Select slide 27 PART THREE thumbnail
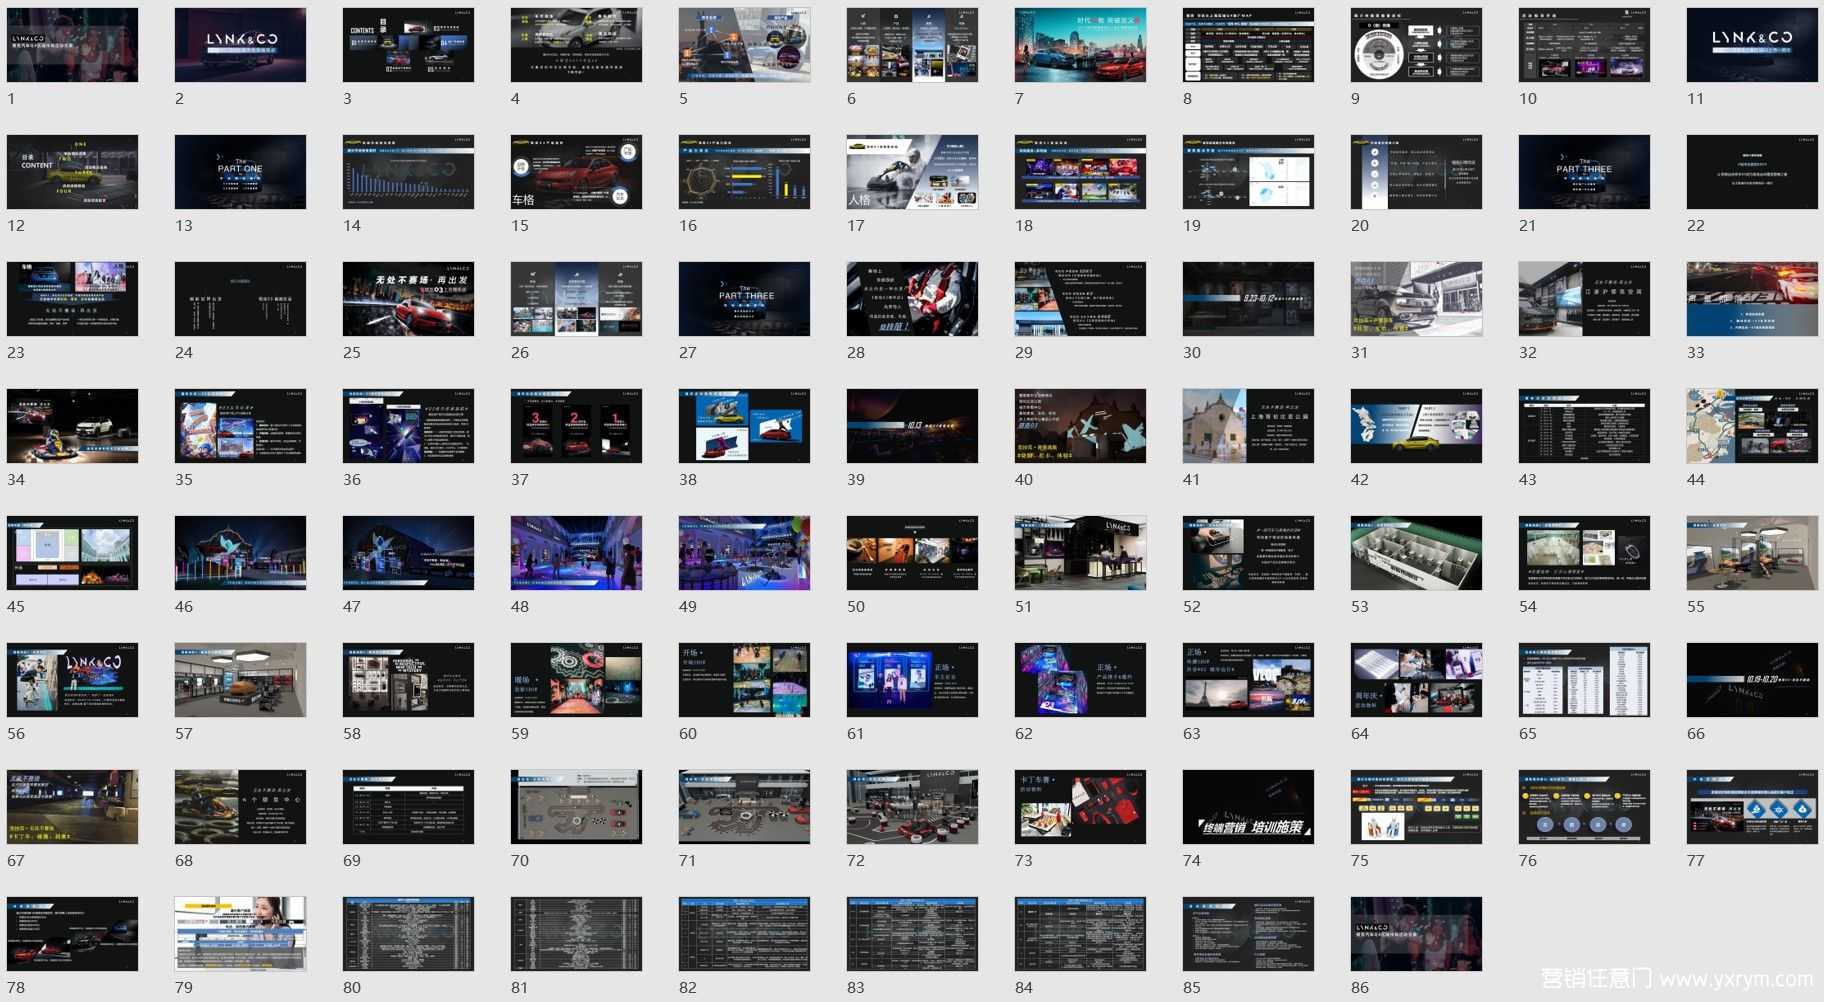 click(x=744, y=299)
